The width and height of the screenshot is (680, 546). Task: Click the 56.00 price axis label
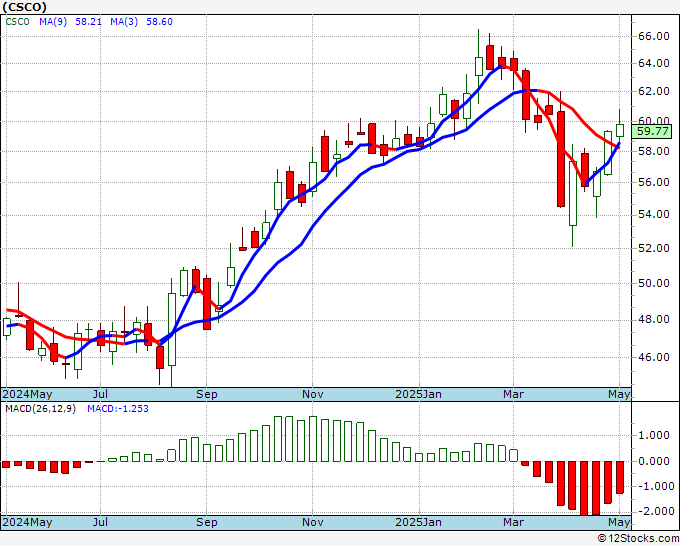click(654, 182)
